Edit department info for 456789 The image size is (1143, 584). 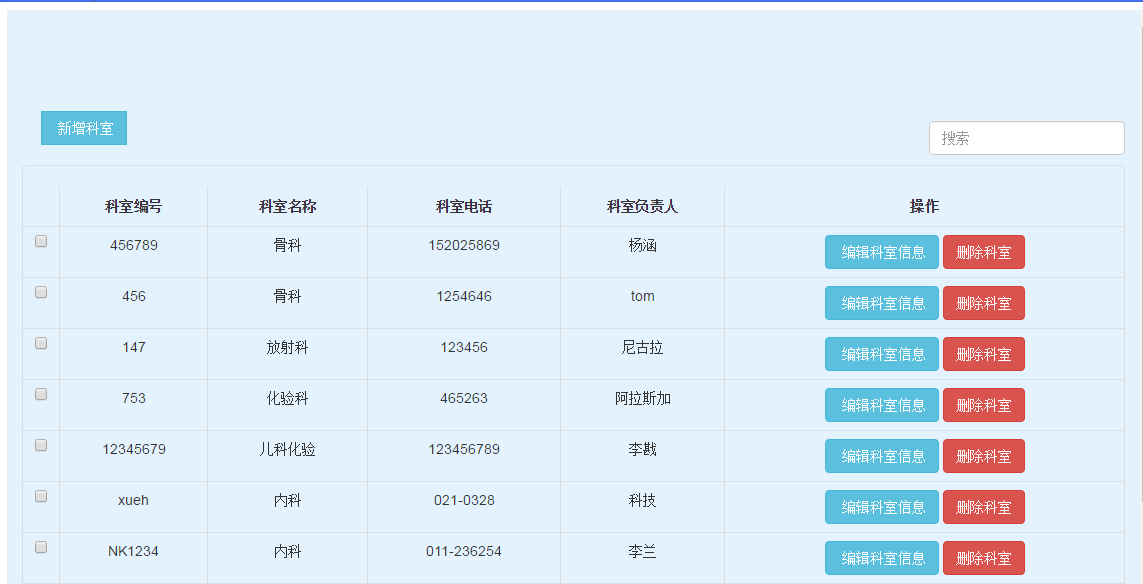coord(882,252)
